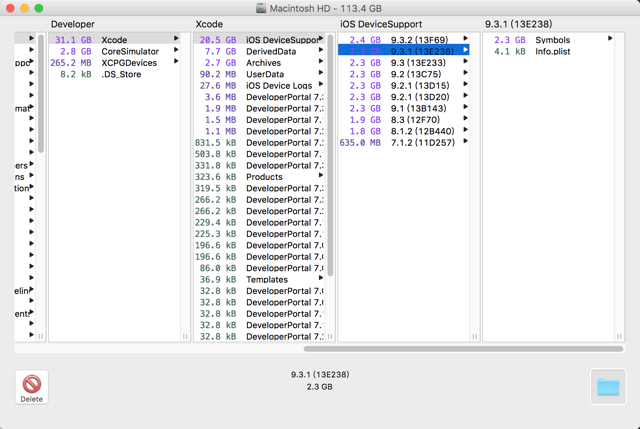Viewport: 640px width, 429px height.
Task: Expand the UserData folder arrow
Action: (321, 73)
